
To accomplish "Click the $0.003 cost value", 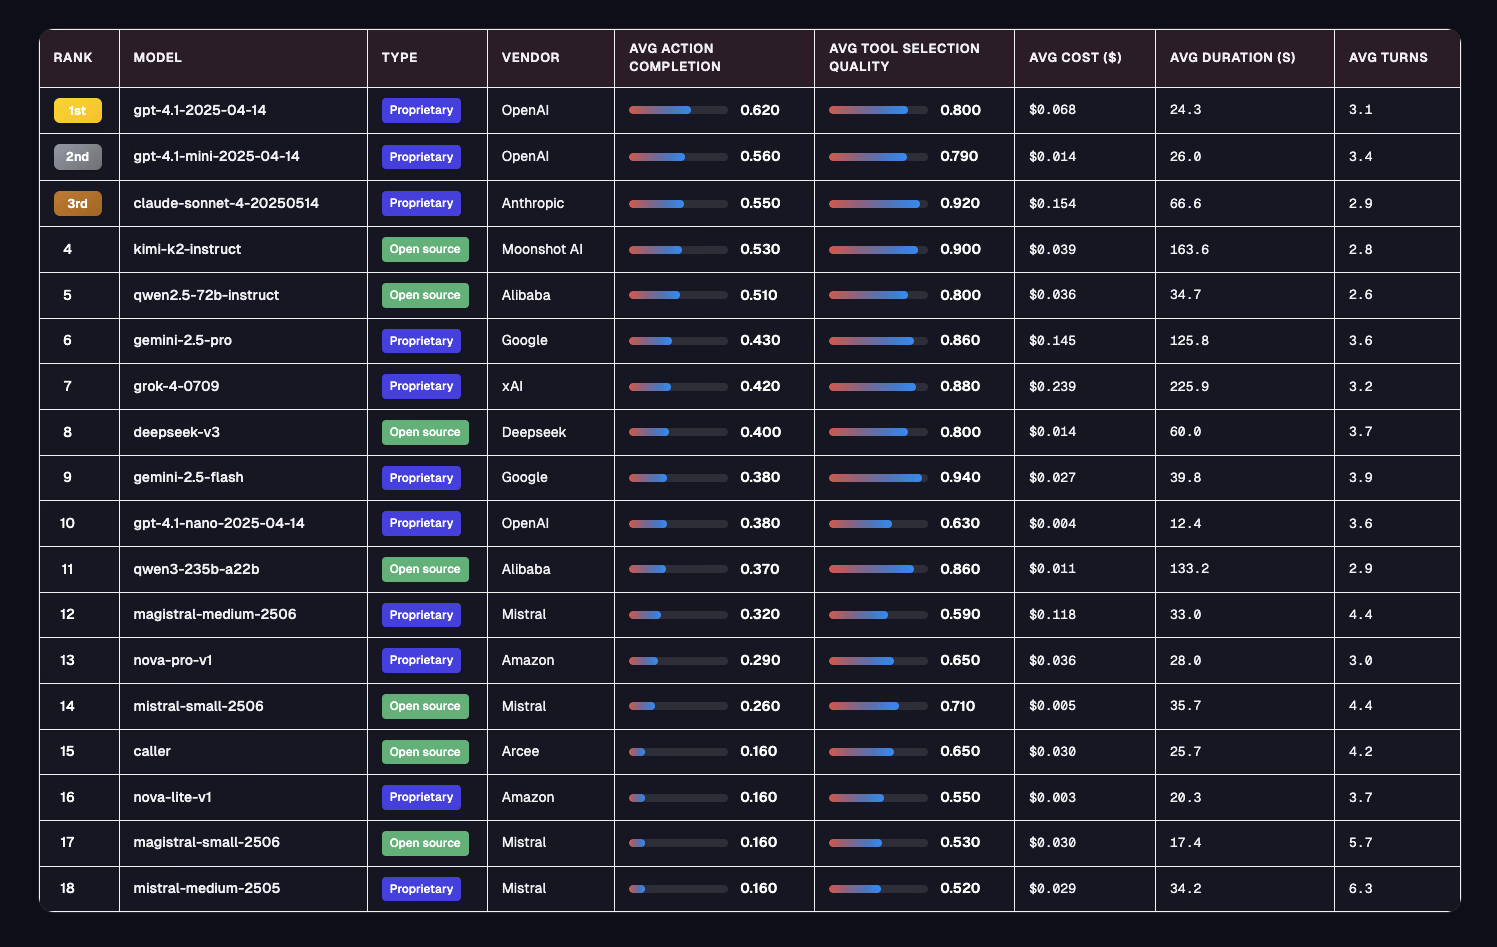I will (1053, 797).
